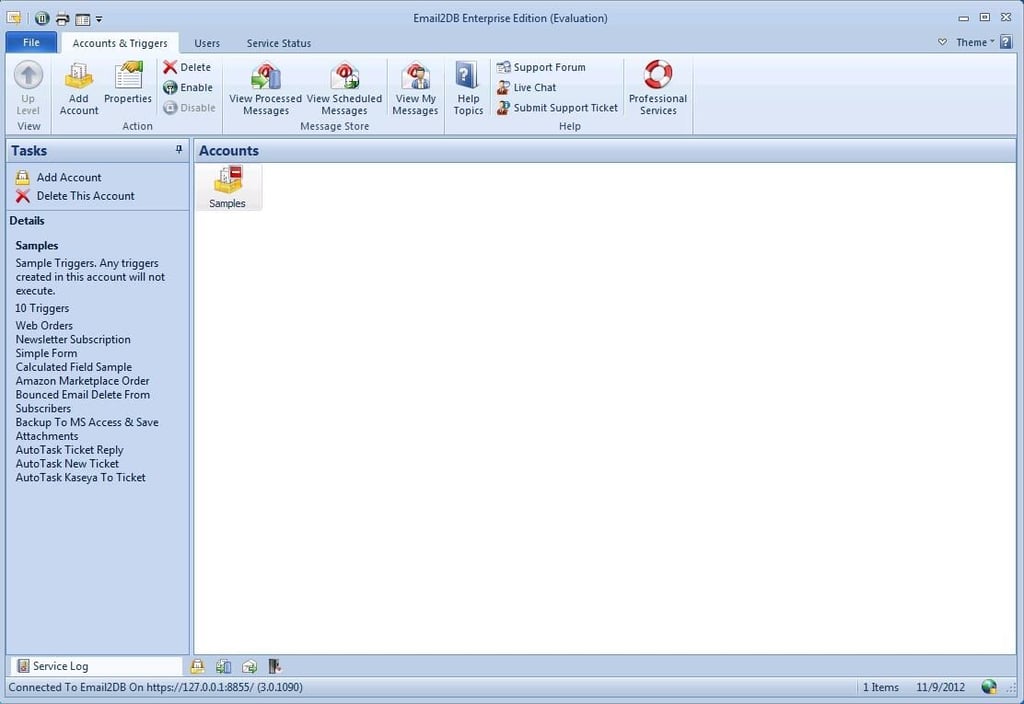1024x704 pixels.
Task: Click the Email2DB app icon in quick access toolbar
Action: [x=14, y=18]
